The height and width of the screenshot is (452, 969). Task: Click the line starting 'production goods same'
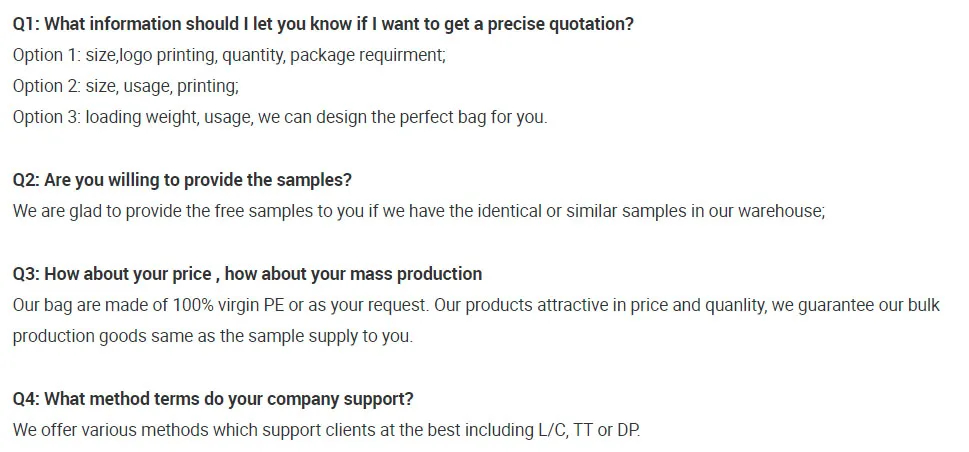click(x=212, y=336)
